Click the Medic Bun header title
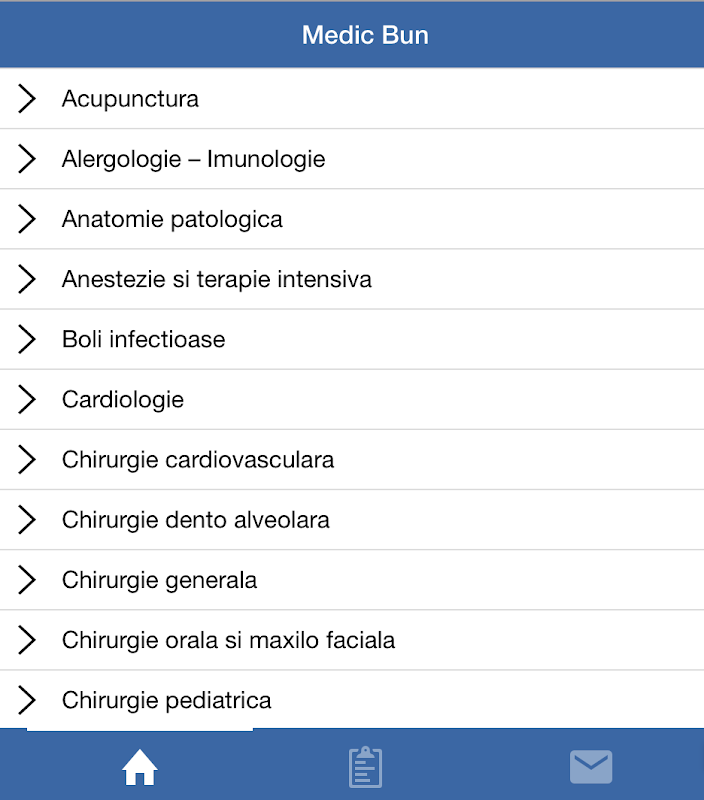The width and height of the screenshot is (704, 800). tap(365, 35)
